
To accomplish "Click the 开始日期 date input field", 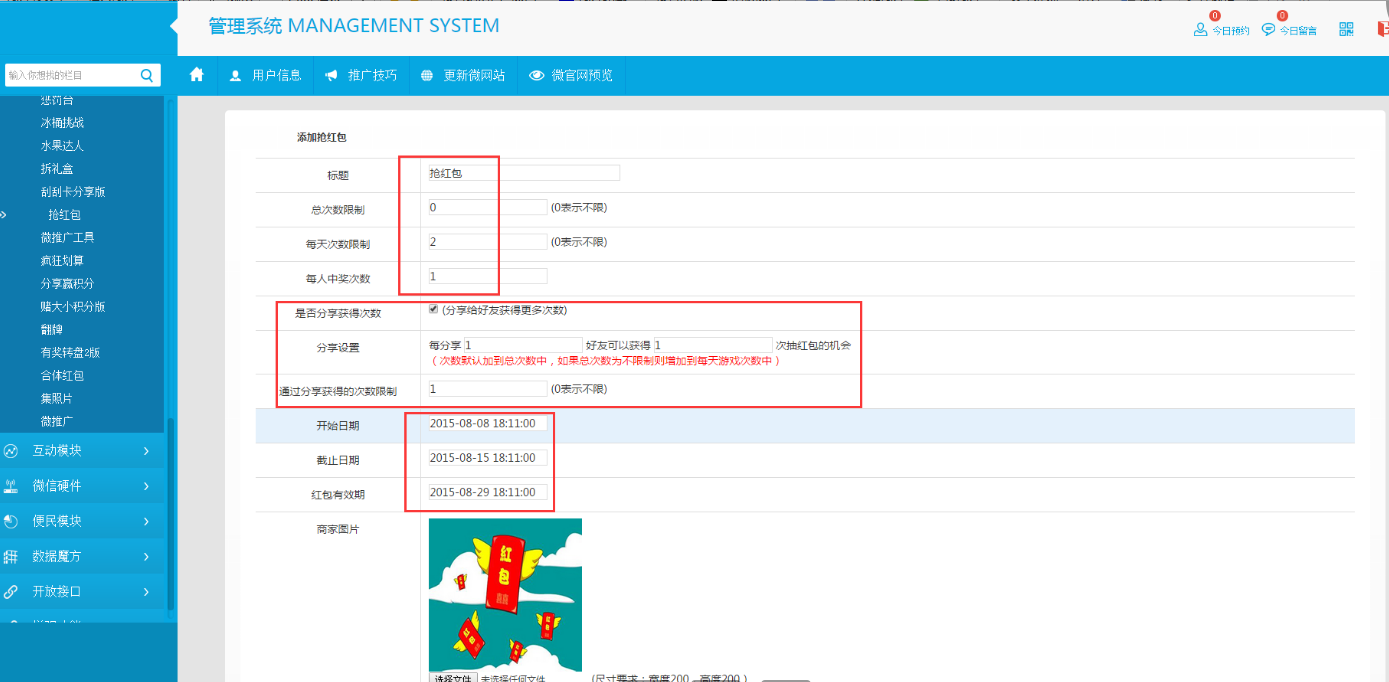I will tap(487, 424).
